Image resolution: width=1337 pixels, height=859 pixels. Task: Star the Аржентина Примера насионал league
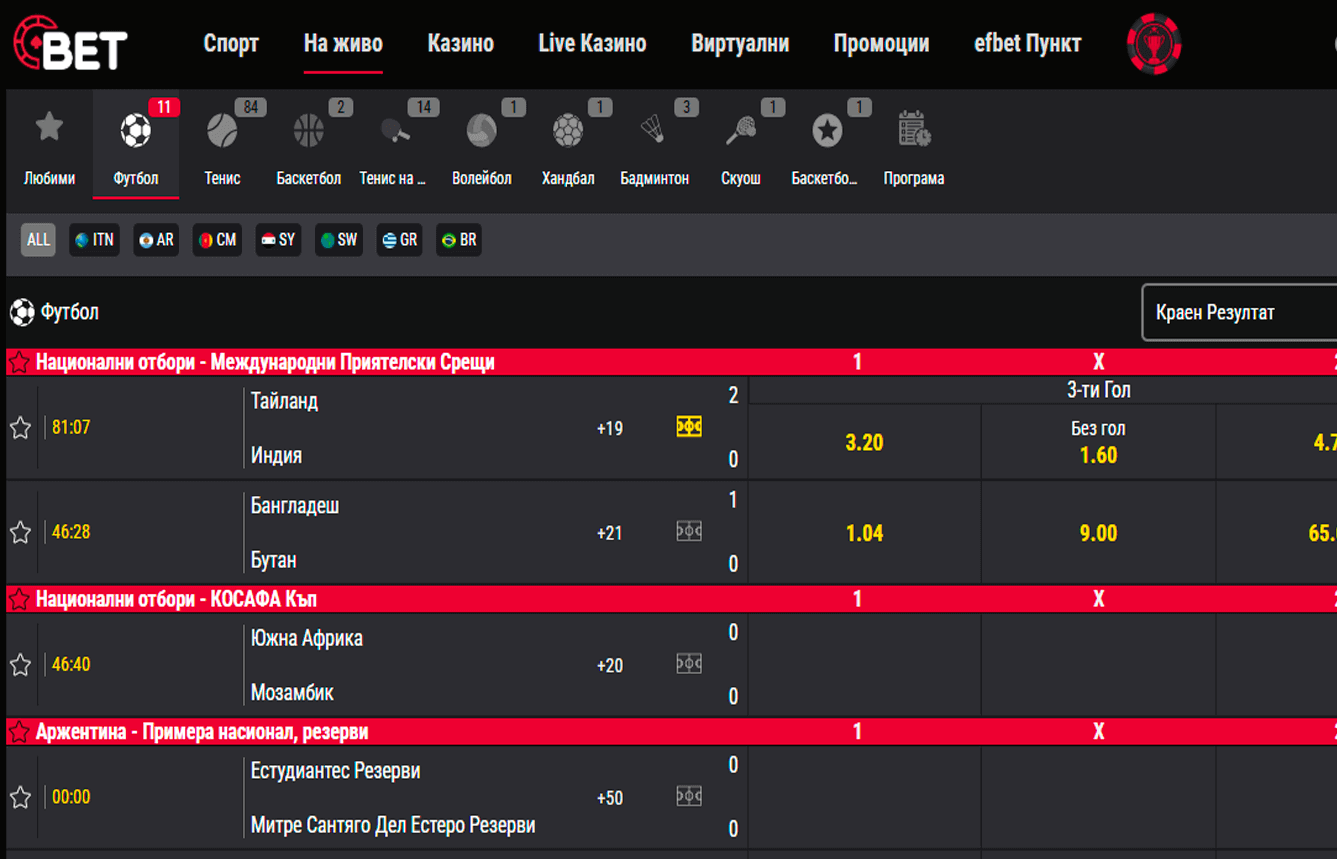18,732
